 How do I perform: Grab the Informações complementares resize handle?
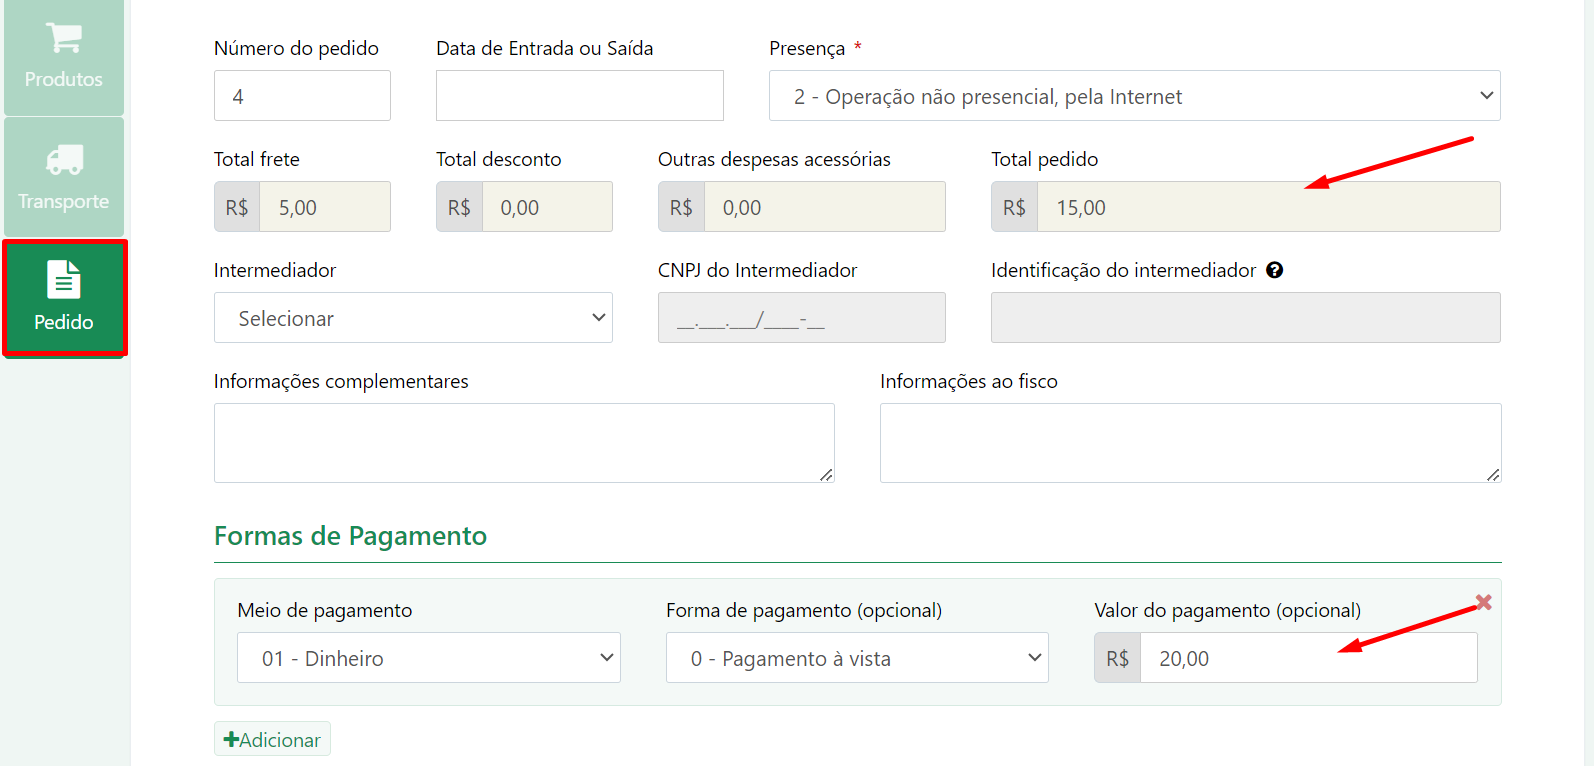[x=827, y=475]
